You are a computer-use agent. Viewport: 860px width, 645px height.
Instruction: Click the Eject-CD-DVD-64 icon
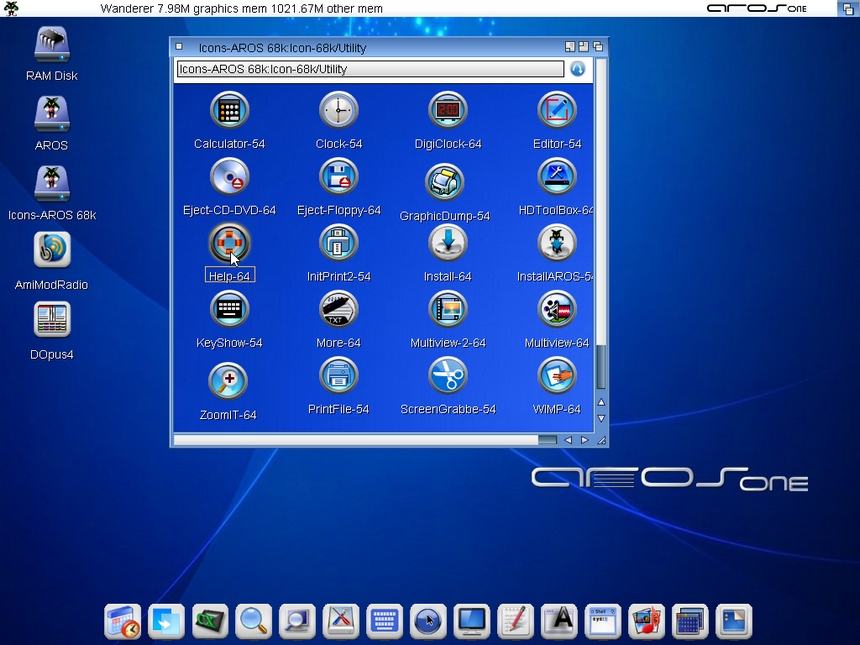click(x=229, y=177)
